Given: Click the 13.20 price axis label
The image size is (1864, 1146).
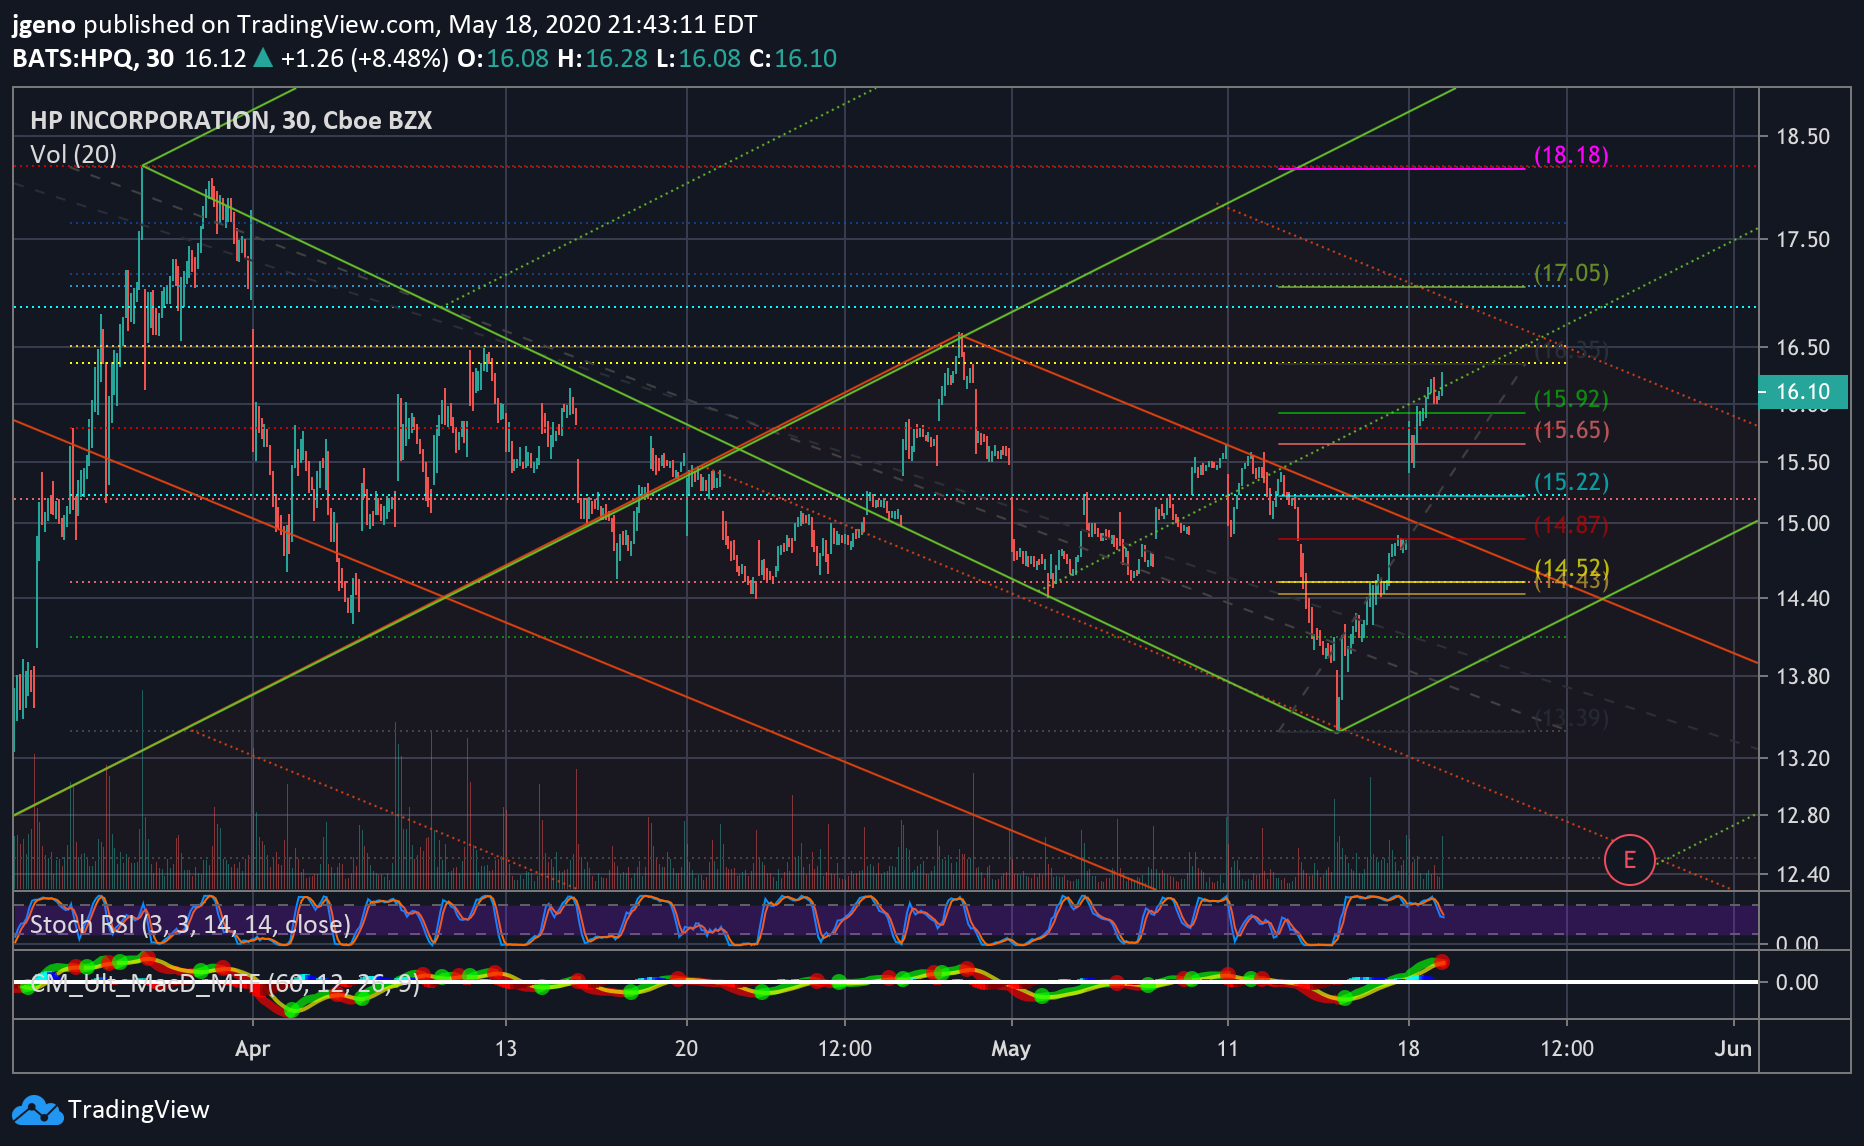Looking at the screenshot, I should pyautogui.click(x=1803, y=759).
